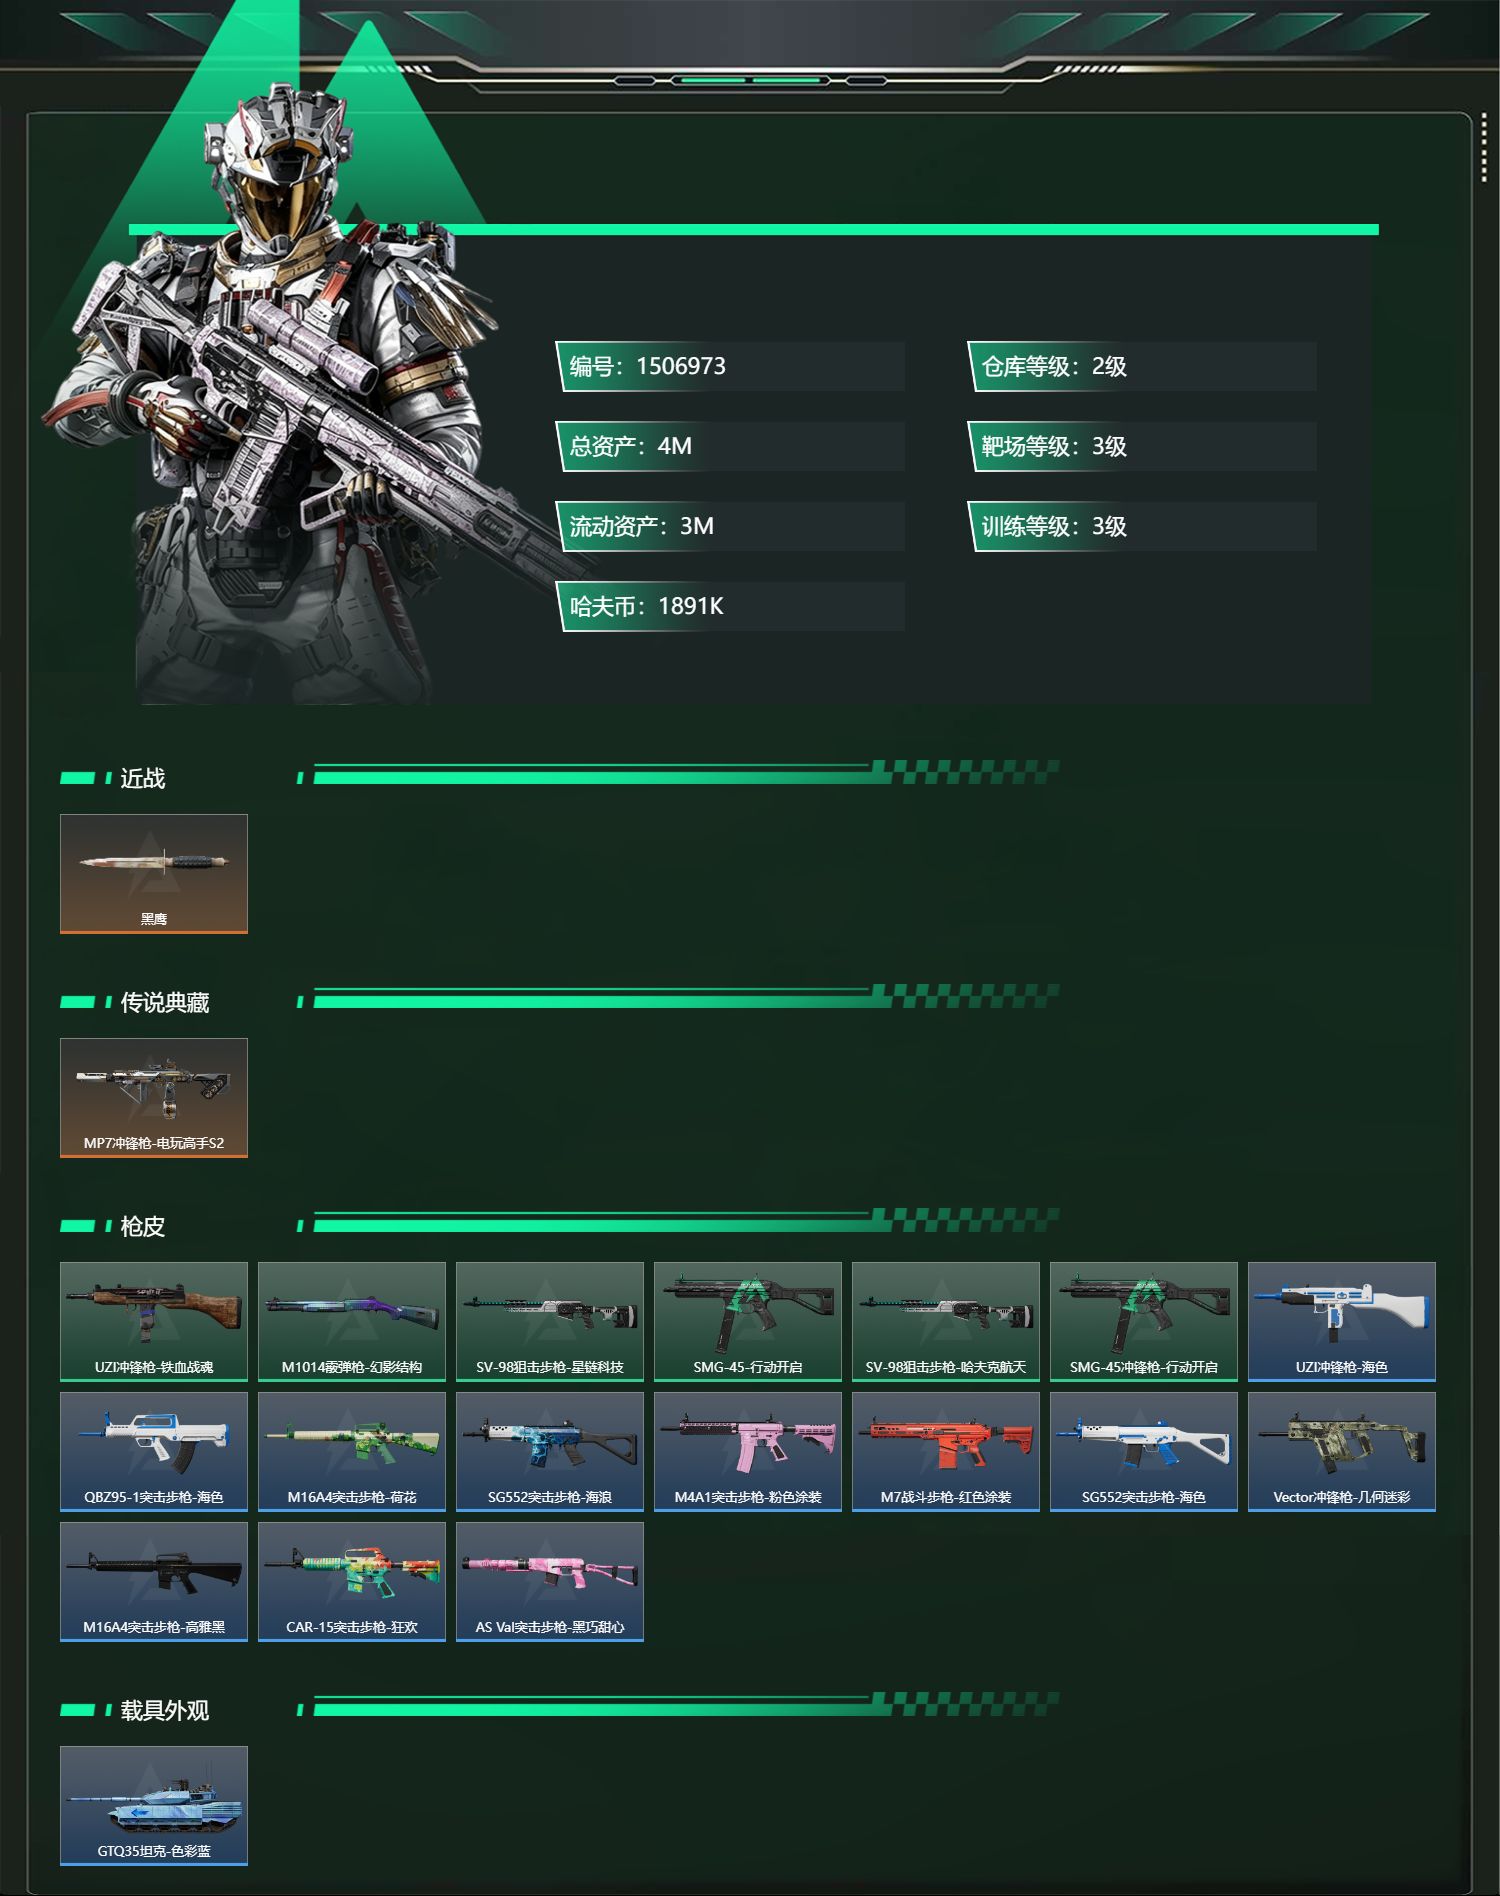This screenshot has width=1500, height=1896.
Task: Open the Vector冲锋枪-几何迷彩 skin
Action: pyautogui.click(x=1342, y=1452)
